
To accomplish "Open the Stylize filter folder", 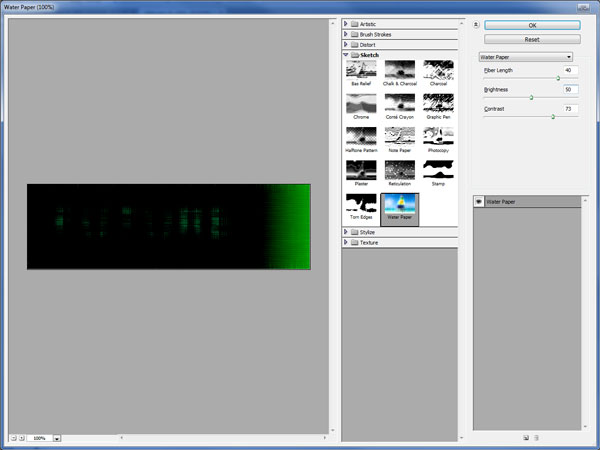I will (x=347, y=231).
